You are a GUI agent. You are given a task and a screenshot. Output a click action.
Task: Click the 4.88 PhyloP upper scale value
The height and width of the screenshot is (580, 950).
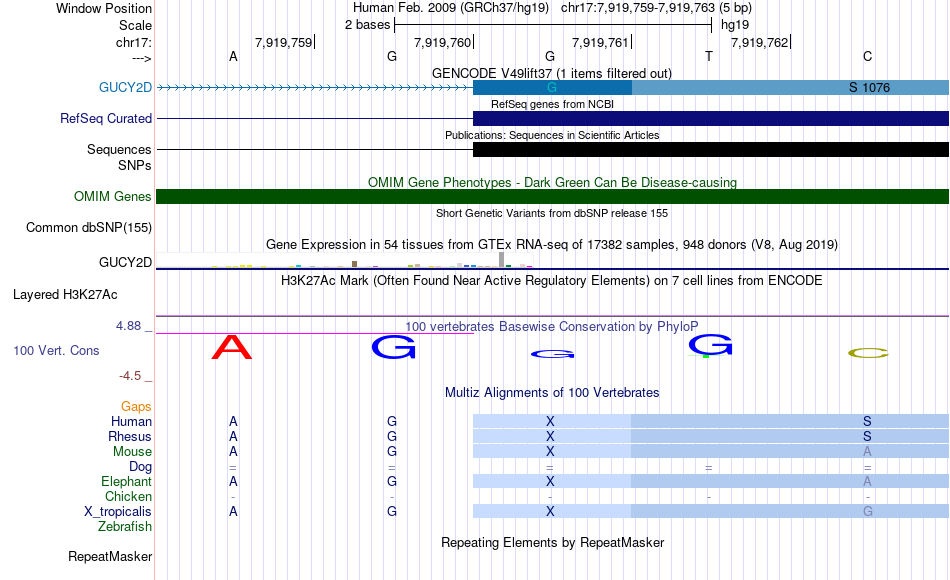click(128, 326)
